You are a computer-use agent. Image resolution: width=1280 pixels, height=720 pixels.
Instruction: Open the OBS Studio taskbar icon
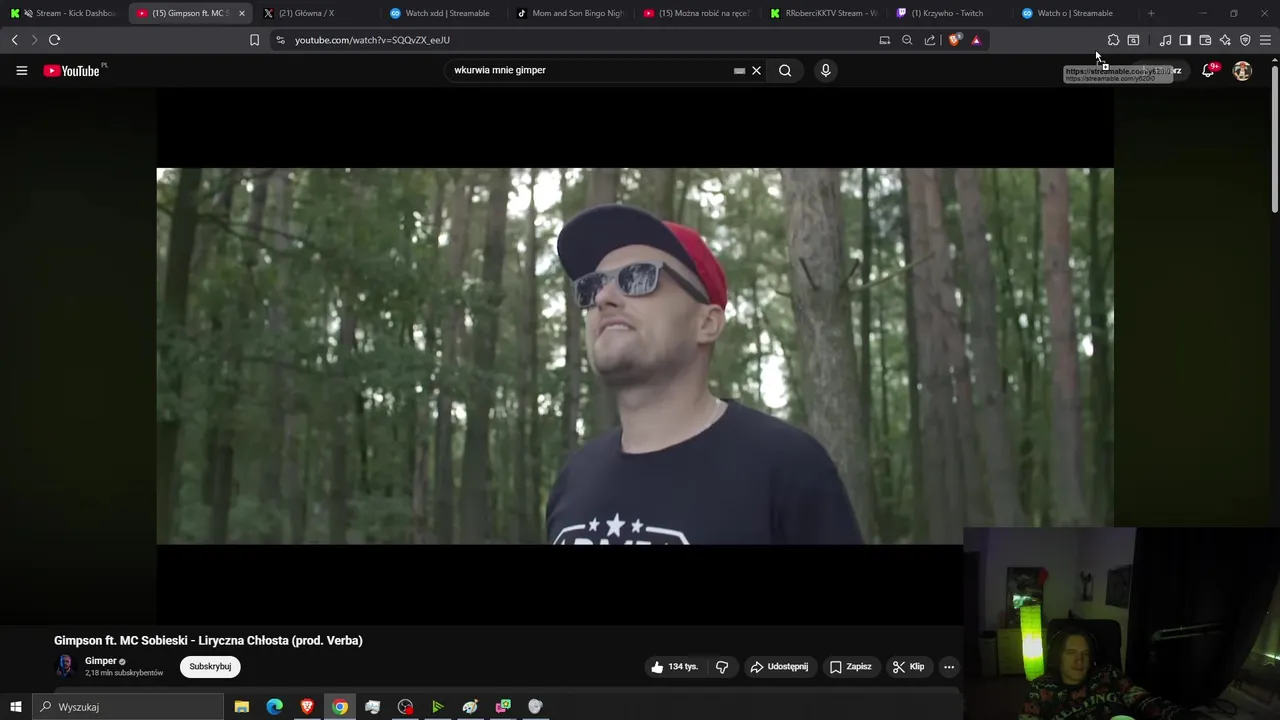[x=405, y=707]
